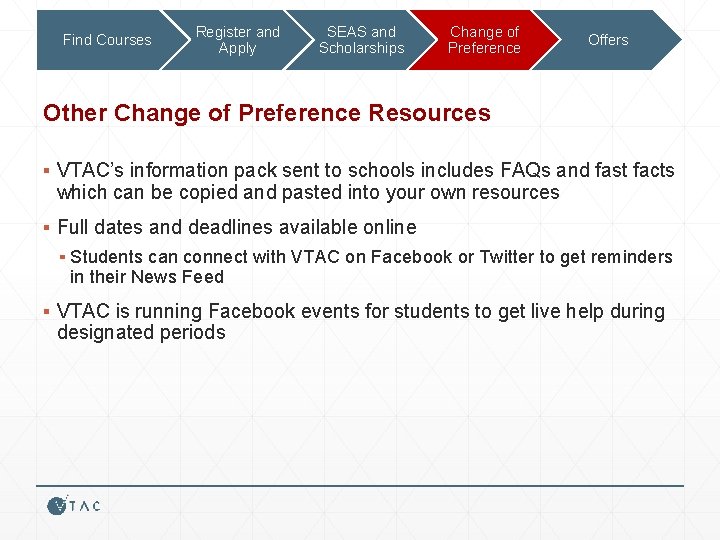Screen dimensions: 720x540
Task: Click the designated periods text
Action: tap(141, 332)
